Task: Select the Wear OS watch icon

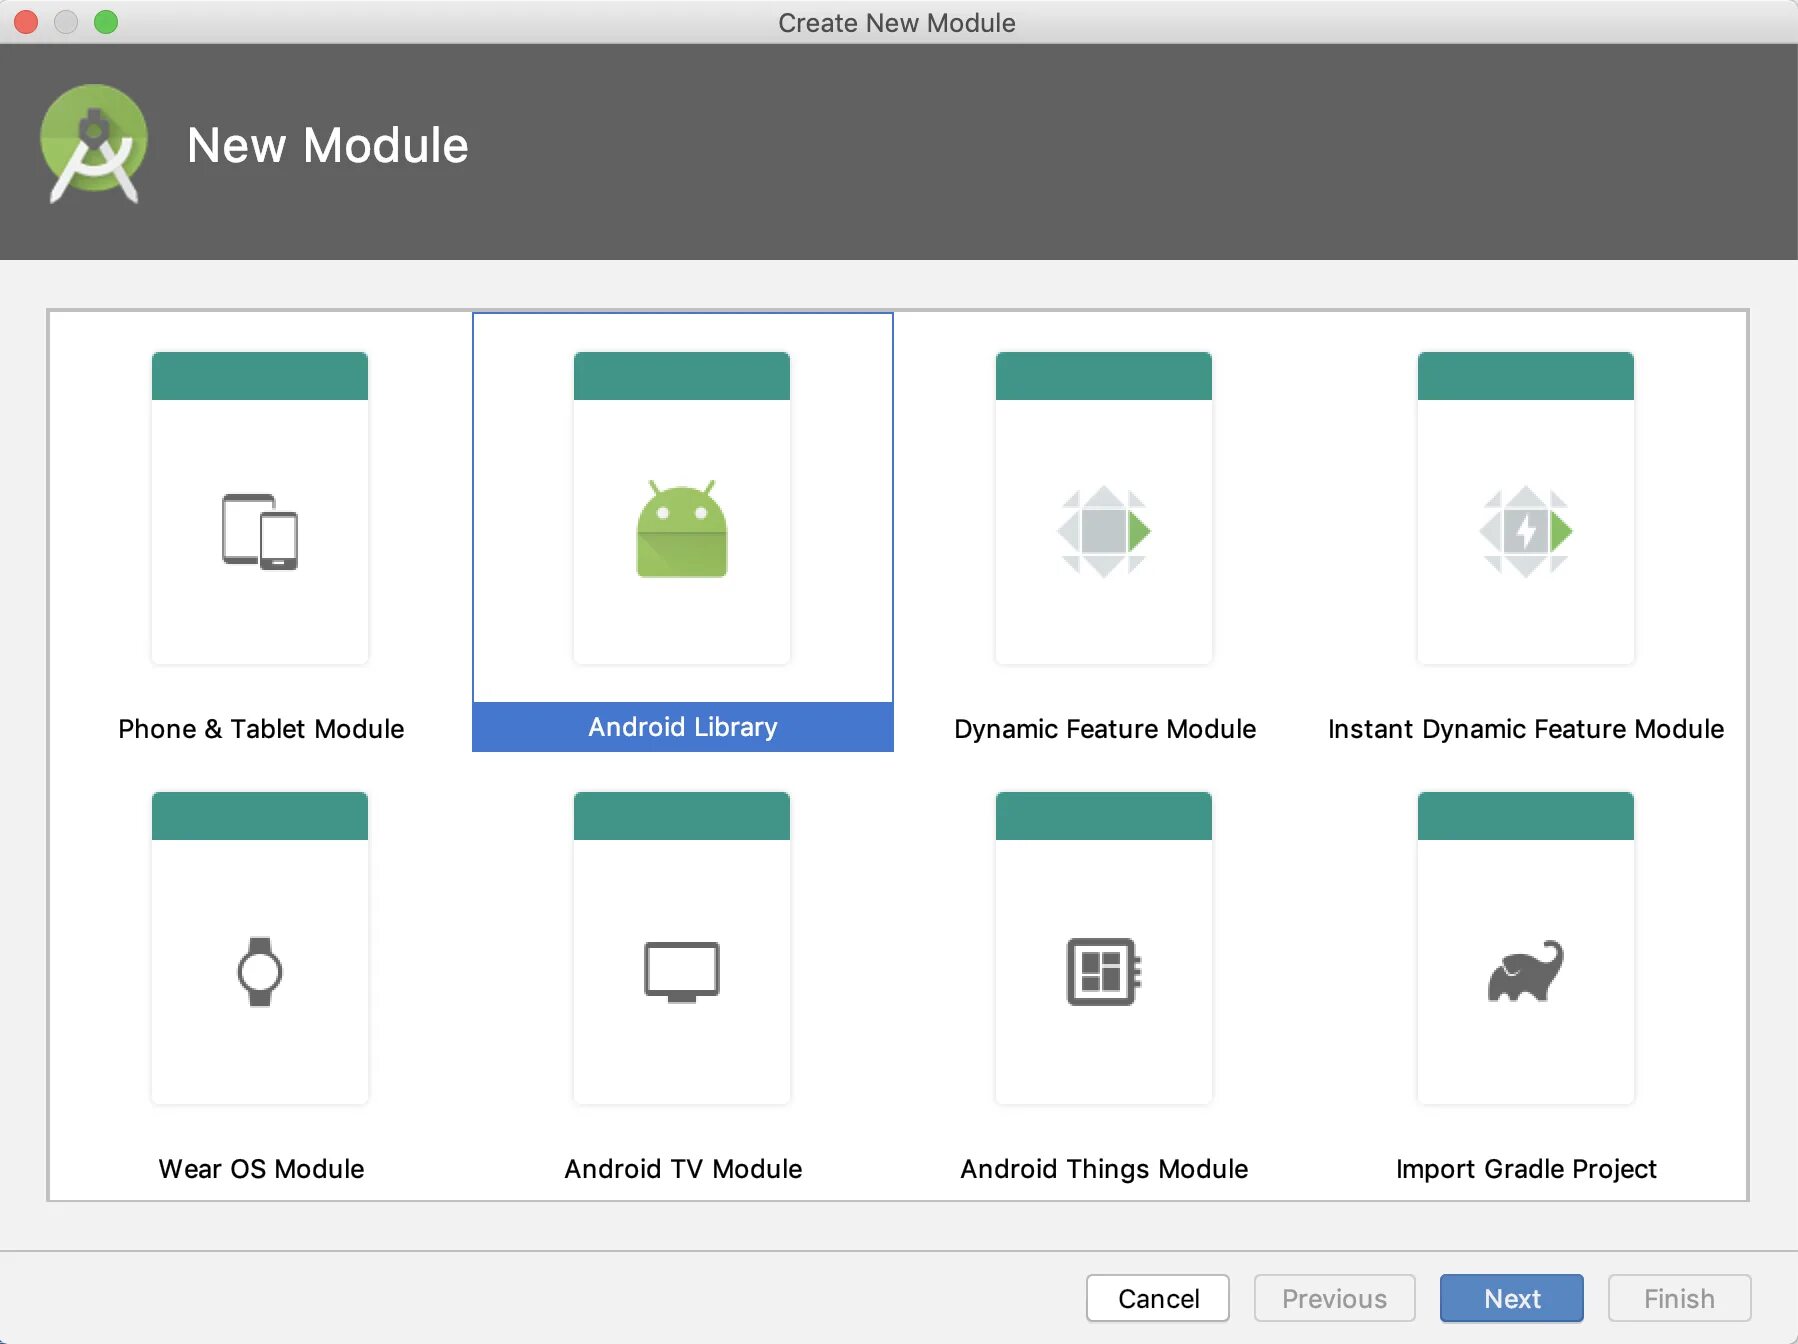Action: click(260, 971)
